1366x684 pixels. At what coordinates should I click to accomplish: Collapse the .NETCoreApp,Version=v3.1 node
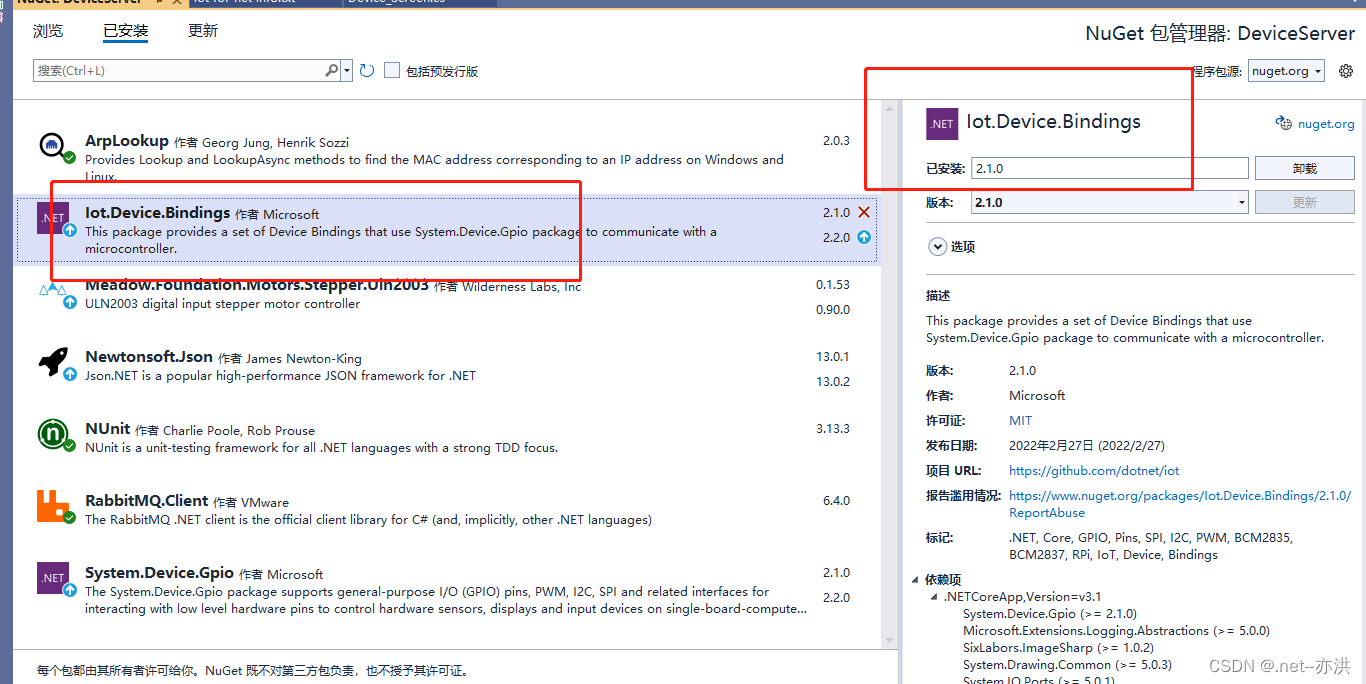click(934, 597)
